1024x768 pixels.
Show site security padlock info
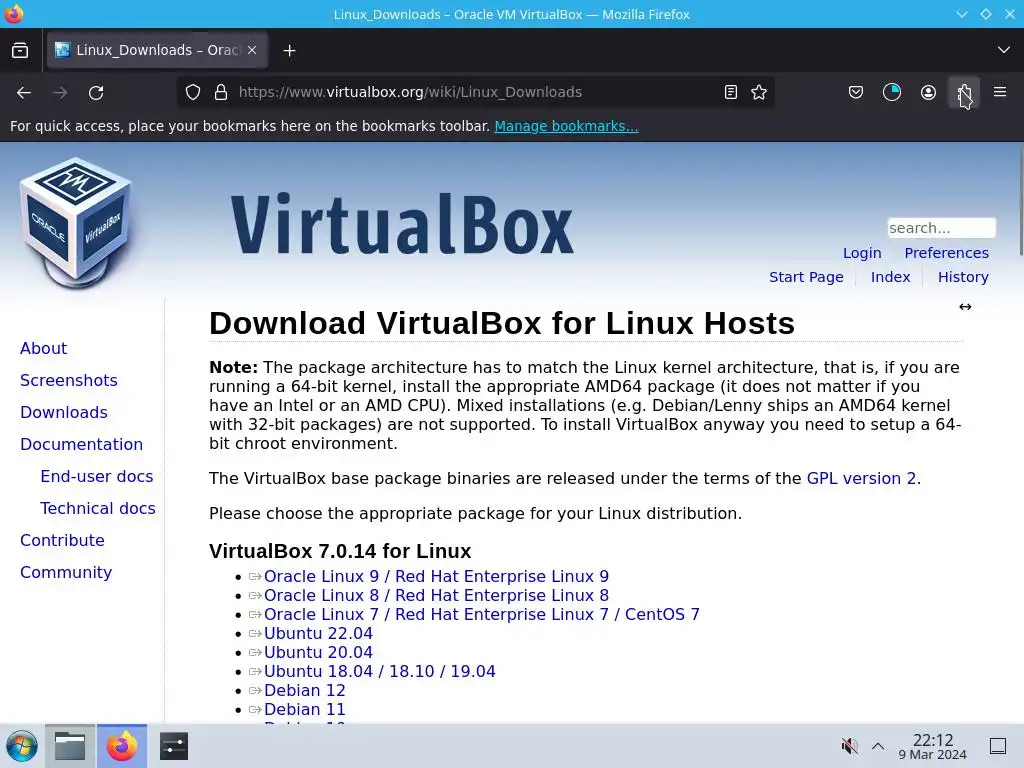(x=221, y=93)
